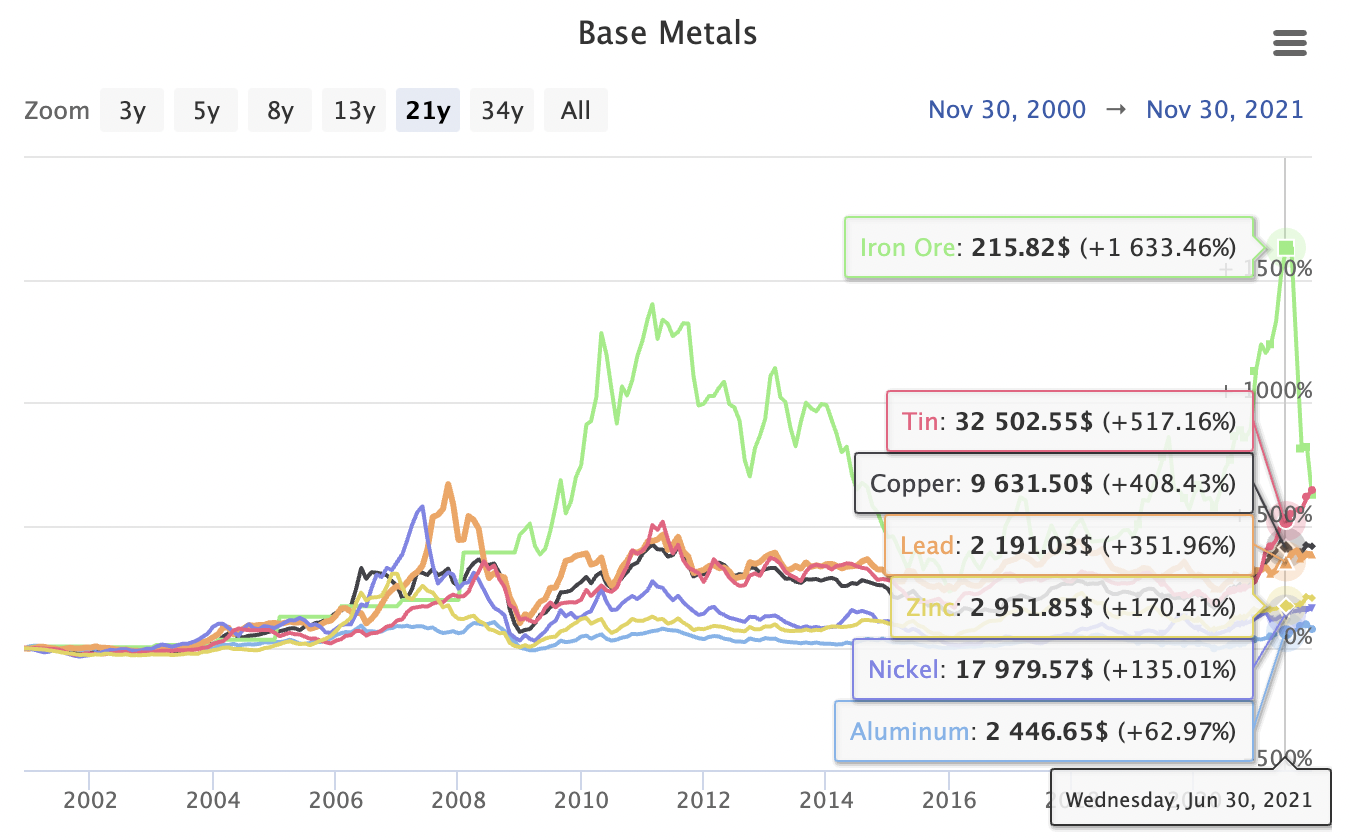Click the Zinc yellow diamond marker

coord(1286,607)
